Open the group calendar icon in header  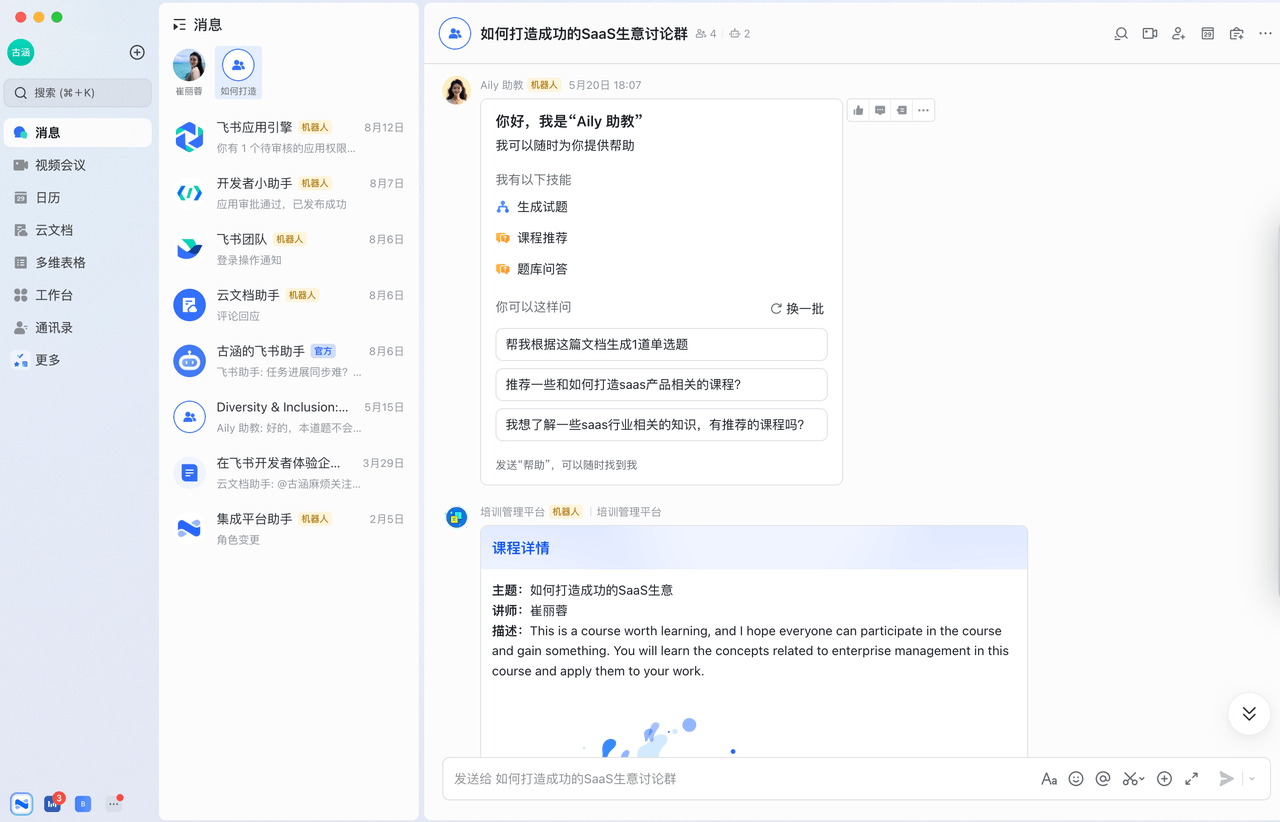click(x=1208, y=33)
